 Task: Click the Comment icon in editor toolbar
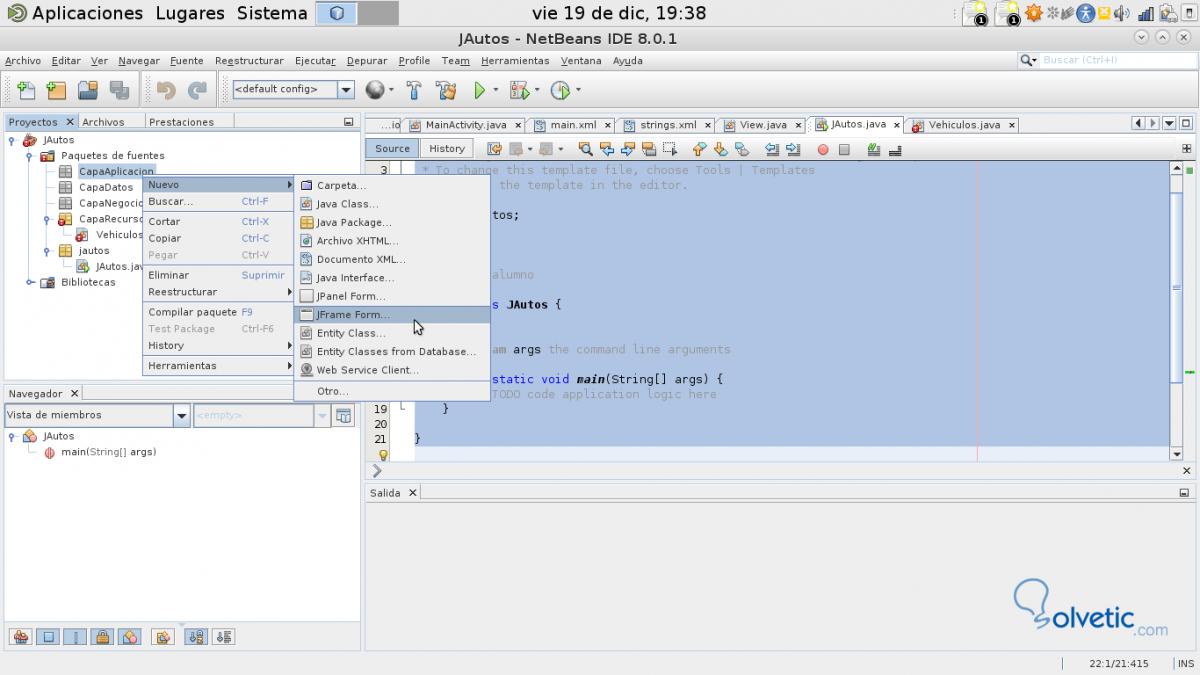[x=874, y=149]
